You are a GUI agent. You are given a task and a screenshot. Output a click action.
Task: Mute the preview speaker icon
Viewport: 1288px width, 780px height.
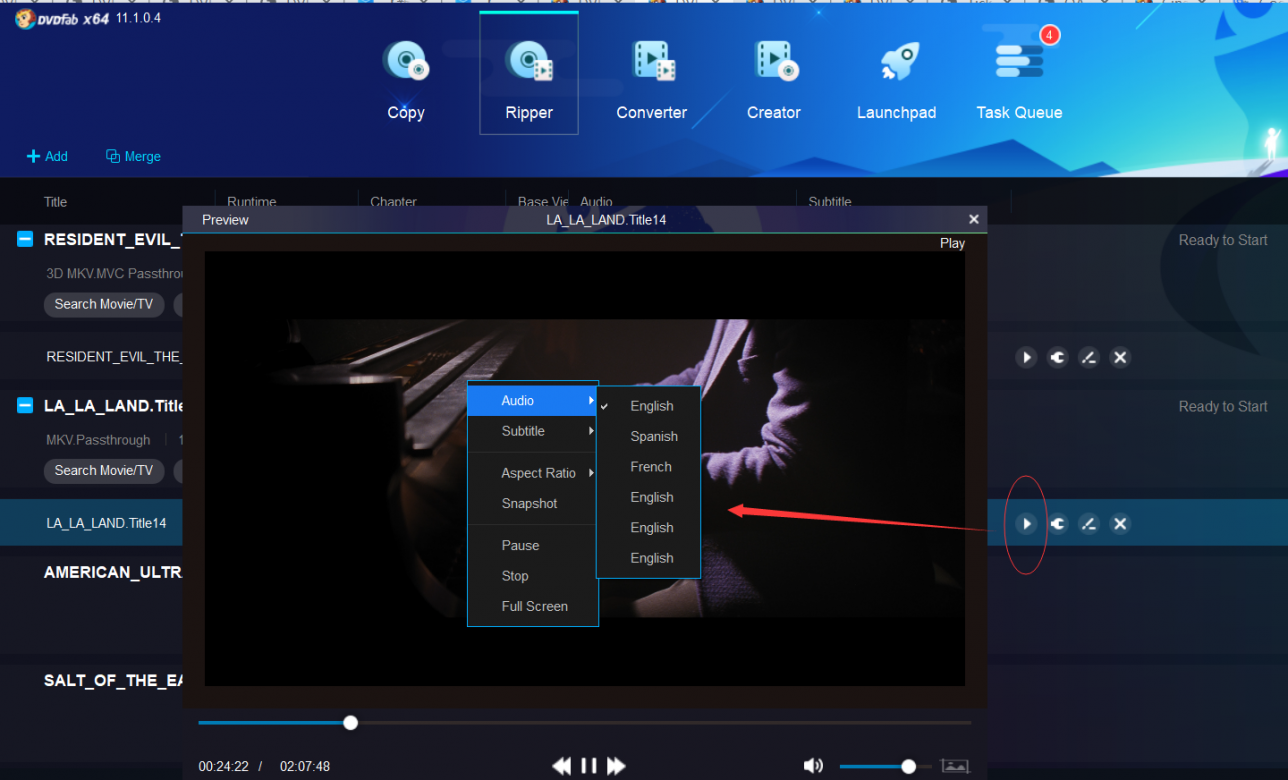click(x=813, y=766)
